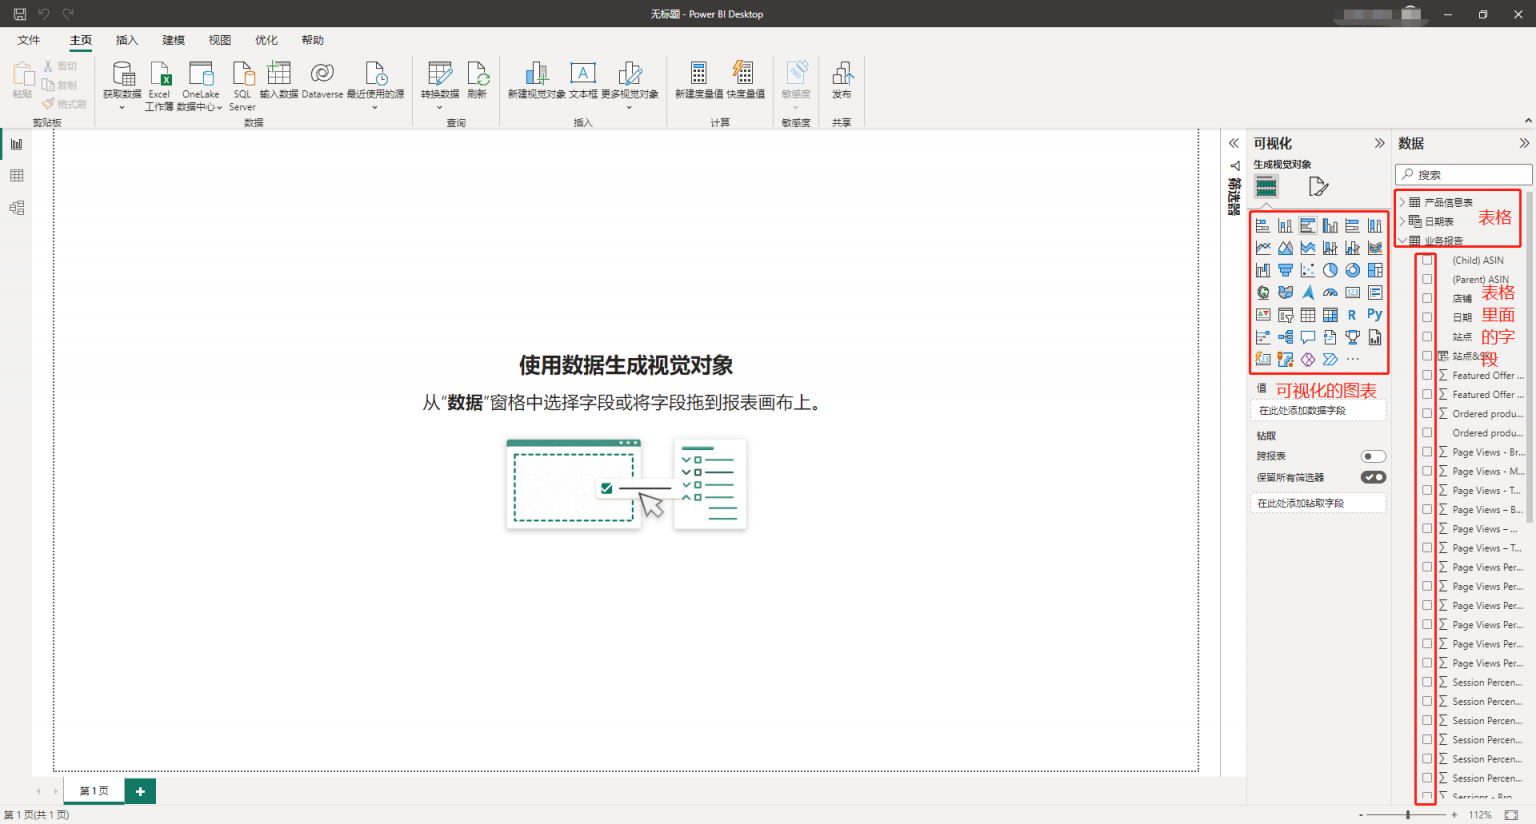
Task: Collapse the 业务报告 table
Action: point(1402,240)
